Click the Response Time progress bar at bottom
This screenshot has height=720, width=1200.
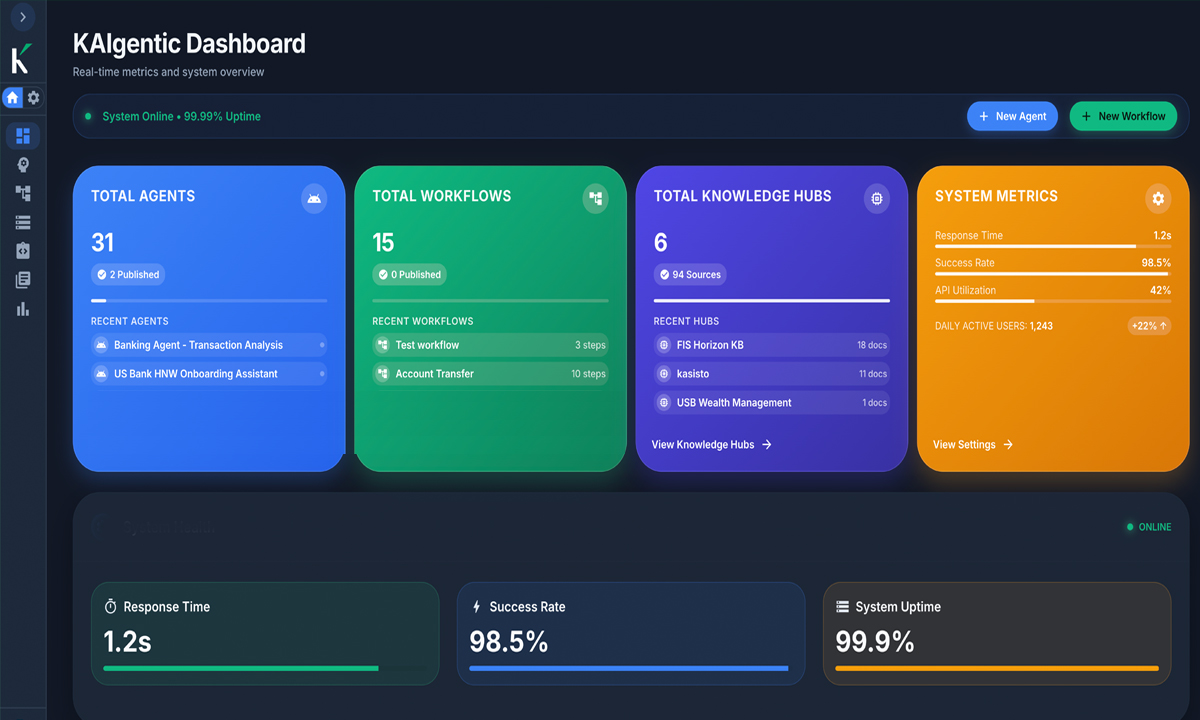coord(241,668)
